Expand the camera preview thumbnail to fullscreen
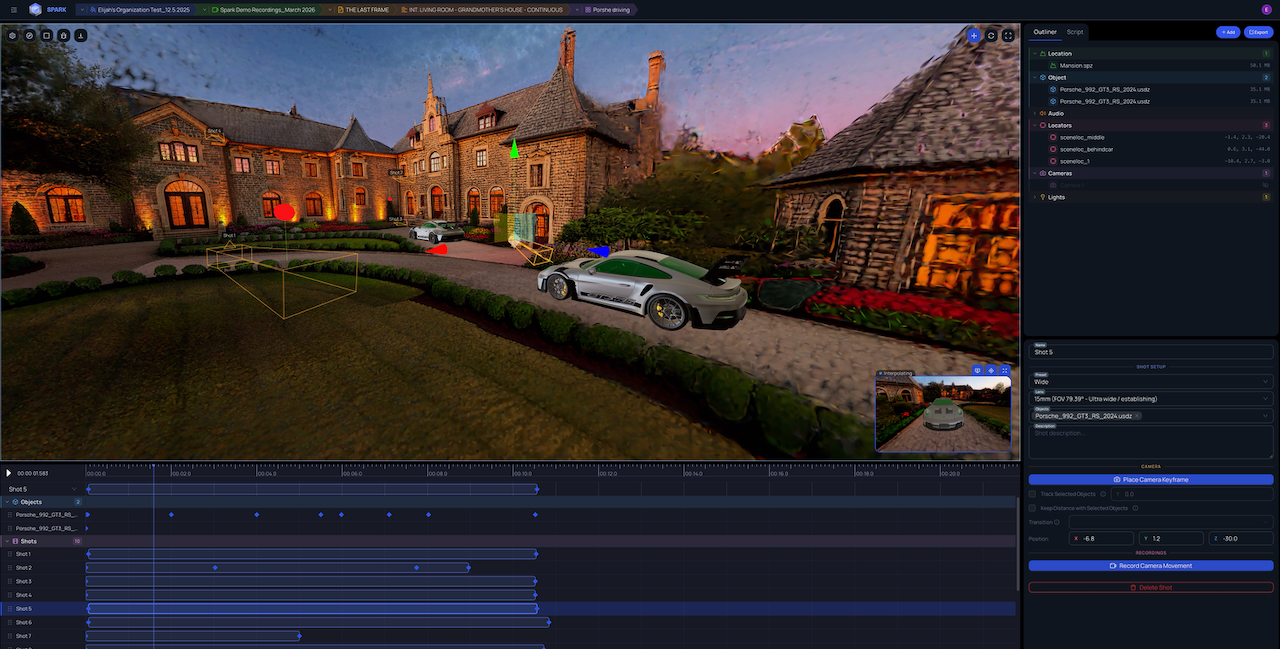The image size is (1280, 649). (1005, 371)
